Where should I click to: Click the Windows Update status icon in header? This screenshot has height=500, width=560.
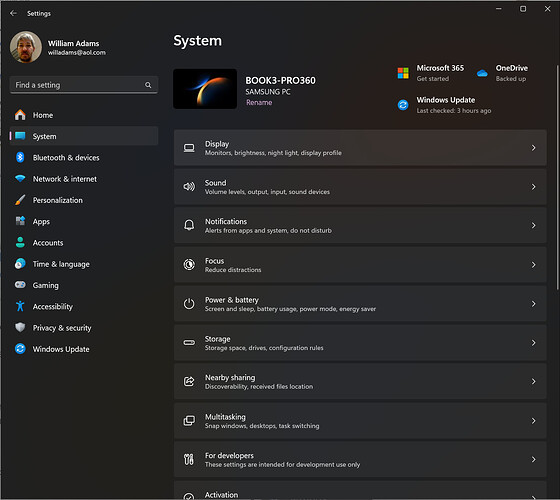tap(403, 105)
